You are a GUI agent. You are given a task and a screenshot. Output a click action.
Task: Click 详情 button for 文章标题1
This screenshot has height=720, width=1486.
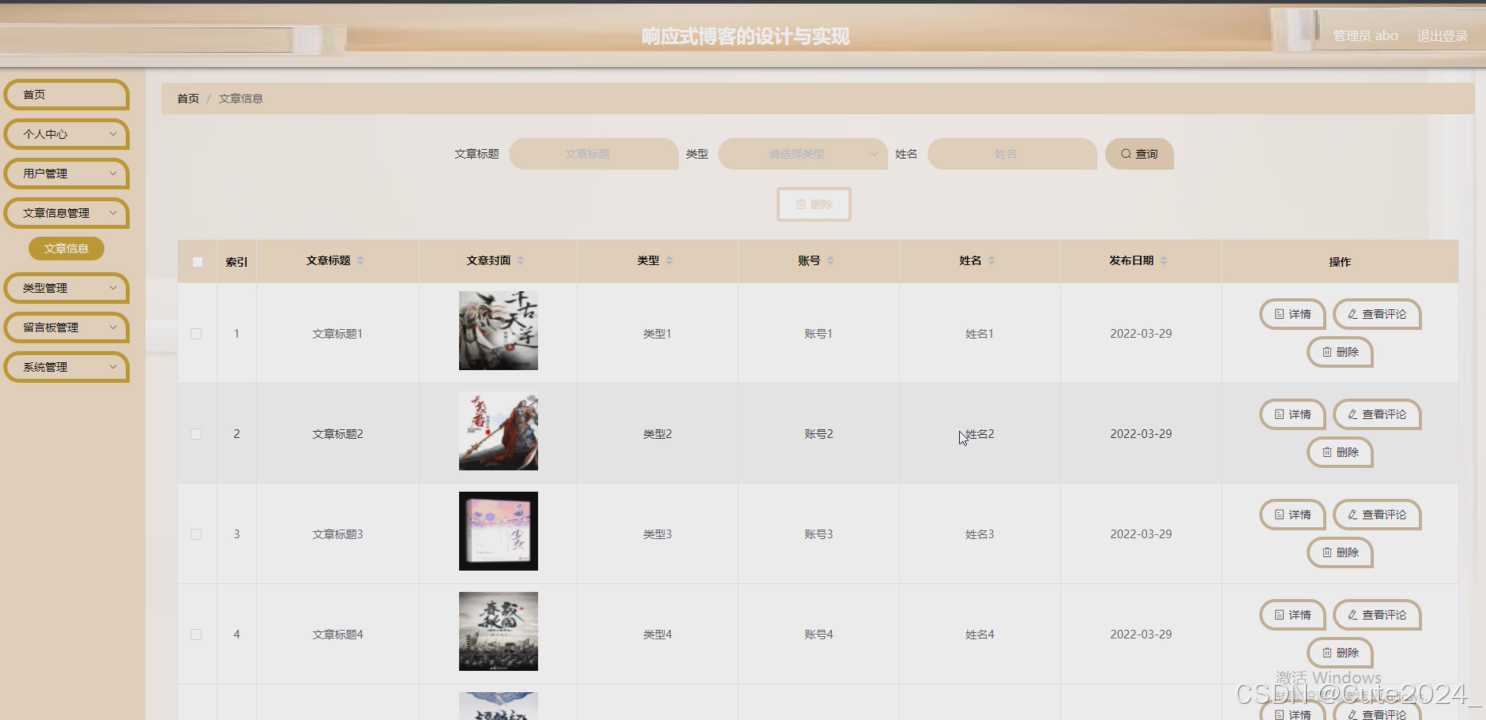(x=1292, y=314)
